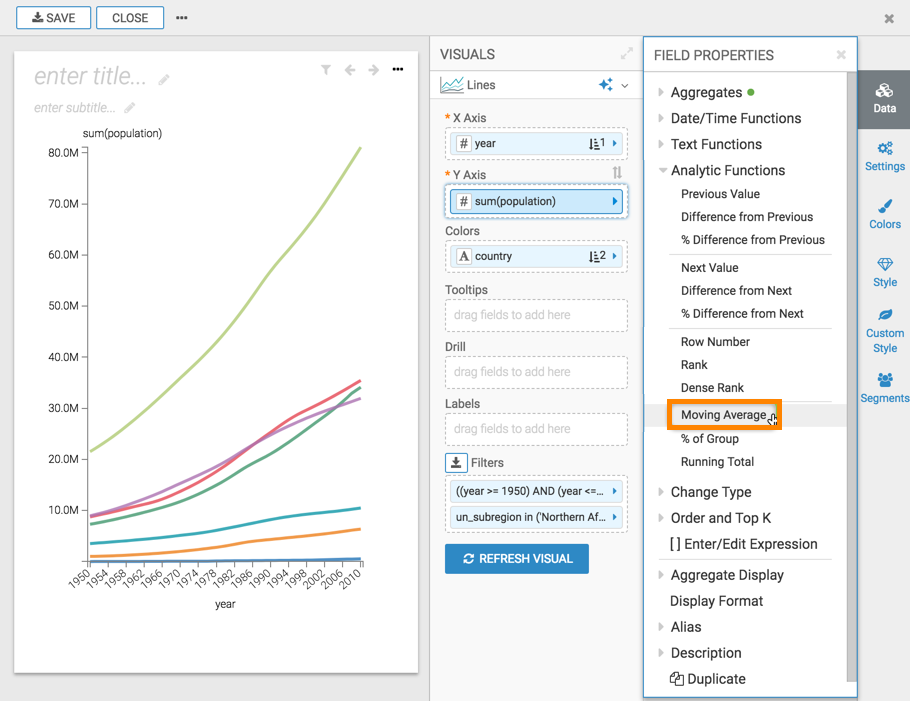Swap X and Y axes icon
The height and width of the screenshot is (701, 910).
[617, 173]
